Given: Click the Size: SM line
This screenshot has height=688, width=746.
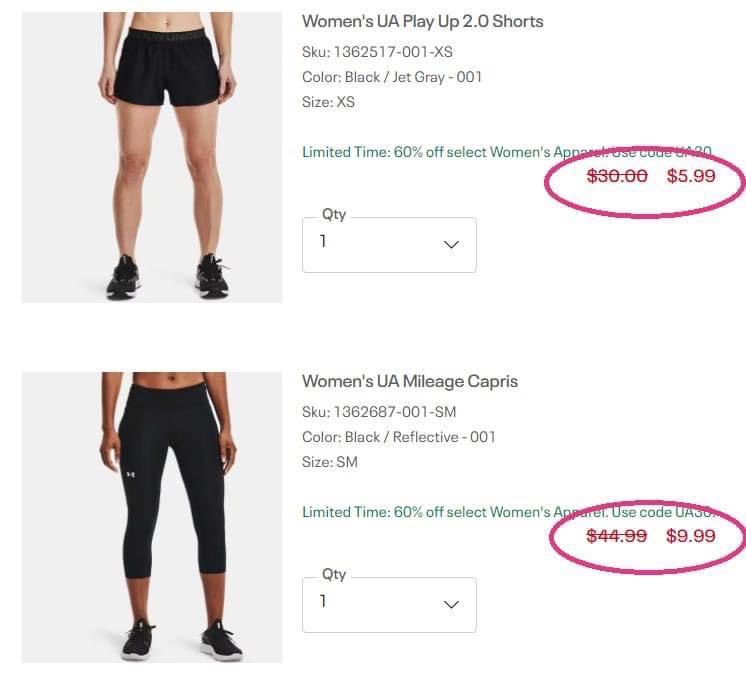Looking at the screenshot, I should (329, 462).
